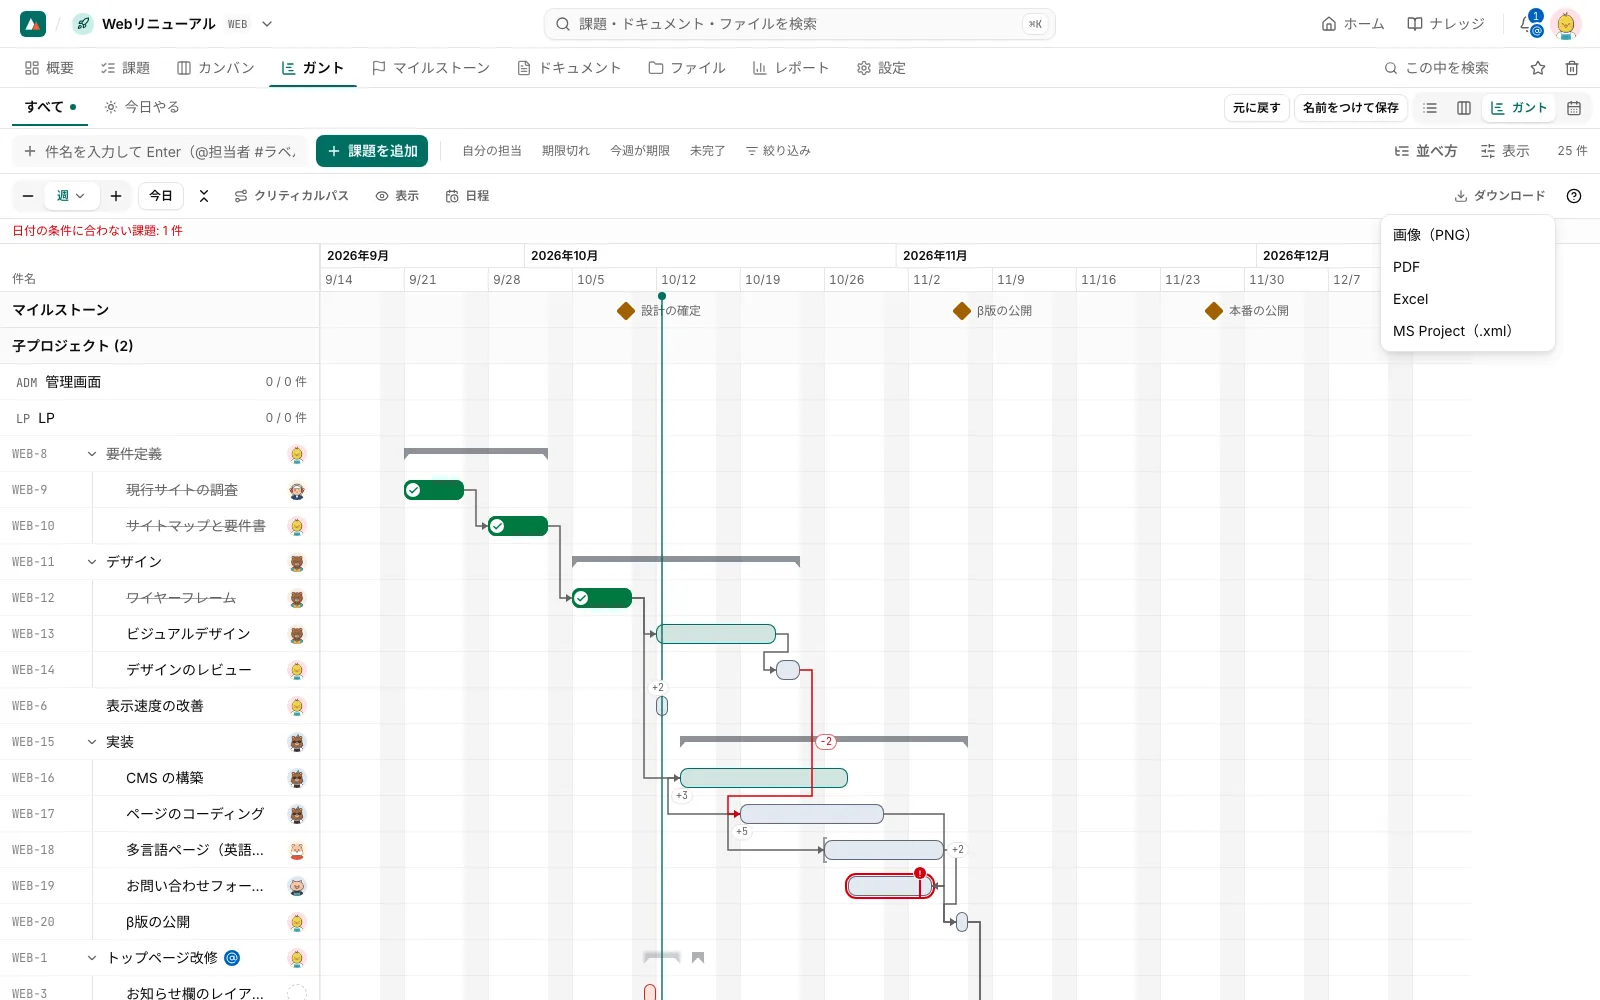The image size is (1600, 1000).
Task: Open the マイルストーン tab
Action: pyautogui.click(x=431, y=68)
